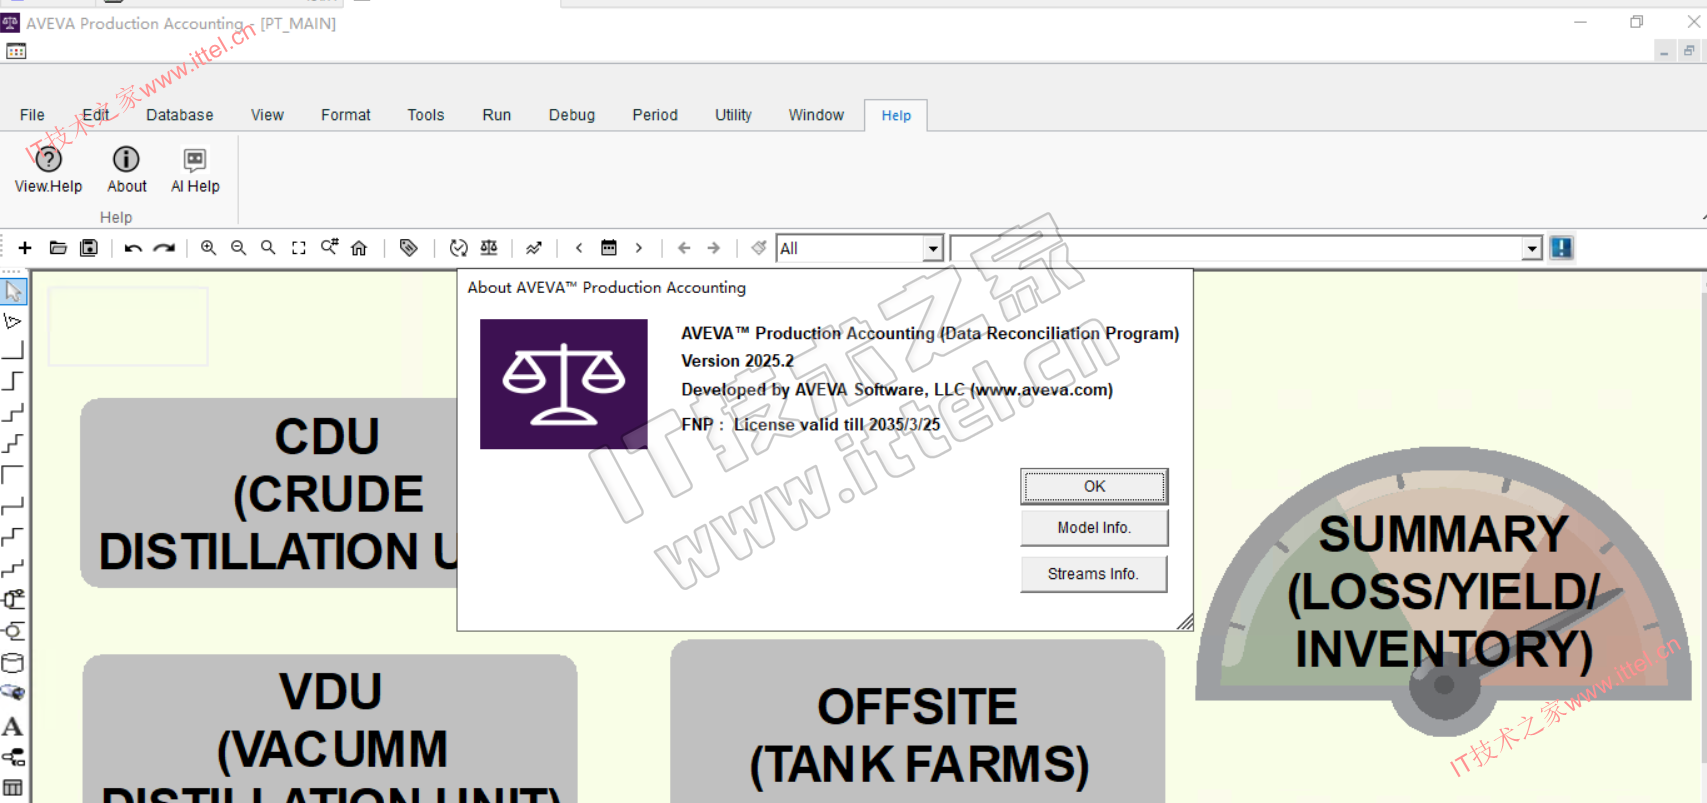The height and width of the screenshot is (803, 1707).
Task: Click the Save disk icon
Action: click(89, 248)
